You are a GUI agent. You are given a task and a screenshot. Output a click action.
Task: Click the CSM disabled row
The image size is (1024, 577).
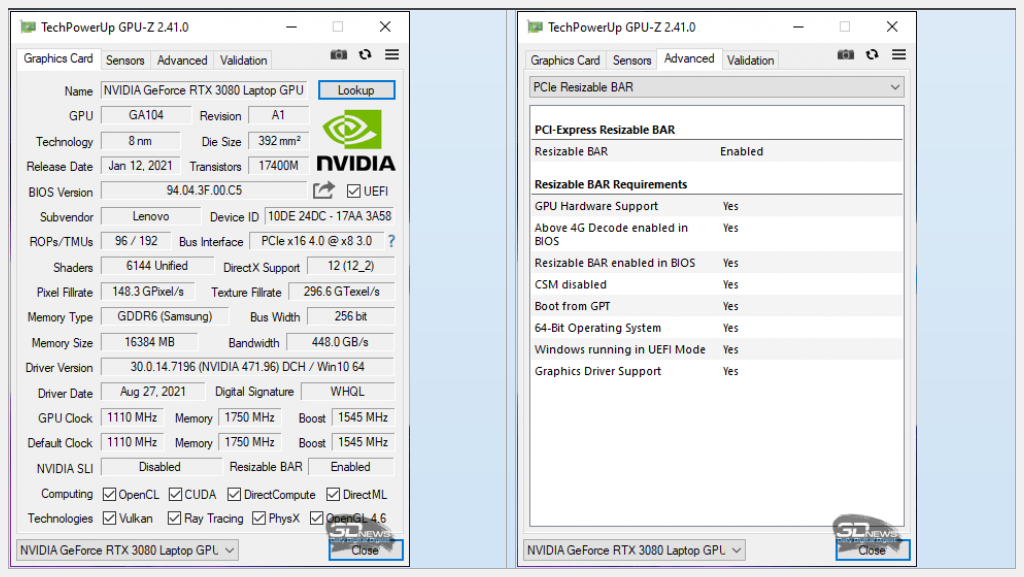[717, 285]
